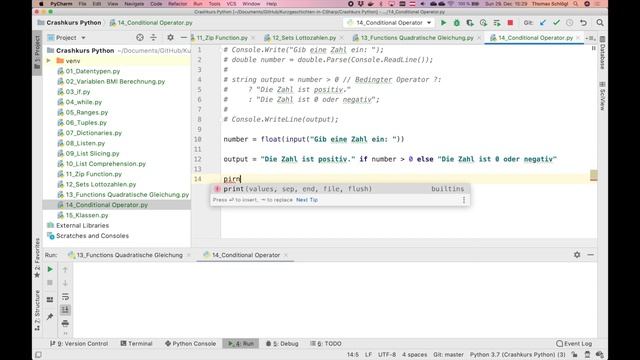
Task: Open Terminal tool window
Action: [136, 344]
